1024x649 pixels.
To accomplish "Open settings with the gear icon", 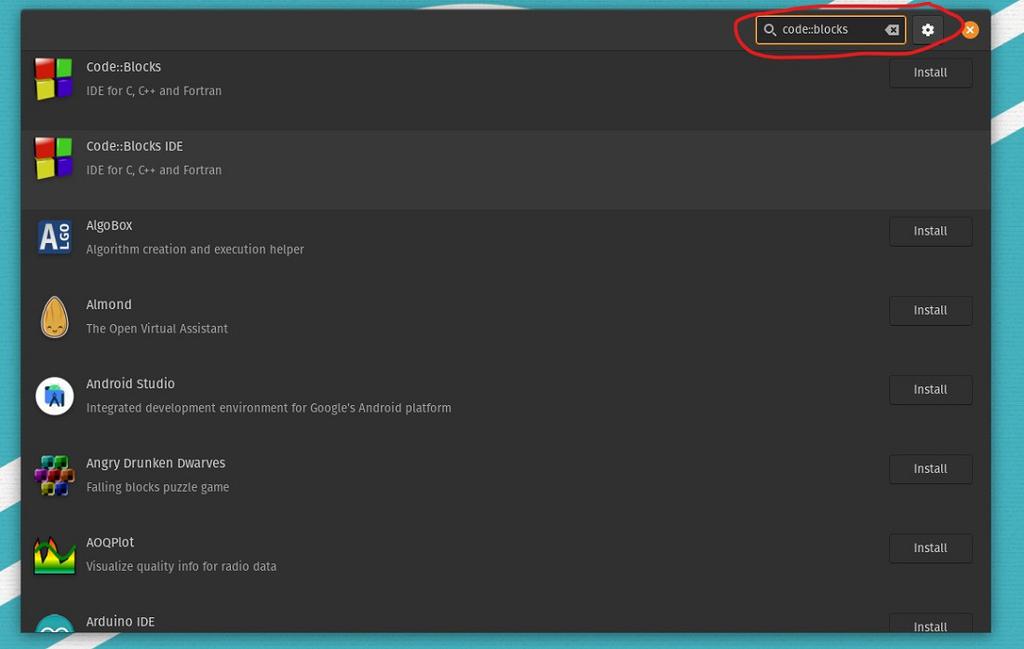I will click(927, 30).
